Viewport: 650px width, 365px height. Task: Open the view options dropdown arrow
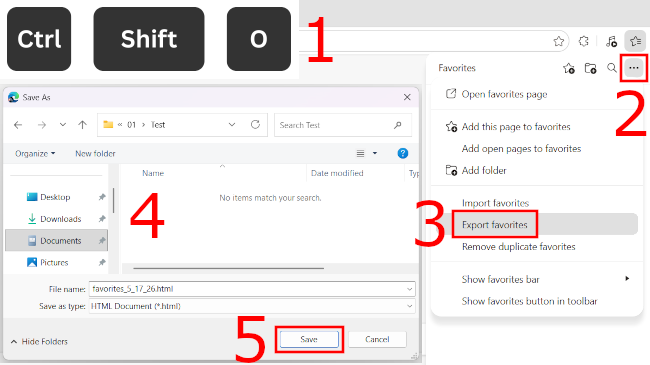(x=375, y=153)
